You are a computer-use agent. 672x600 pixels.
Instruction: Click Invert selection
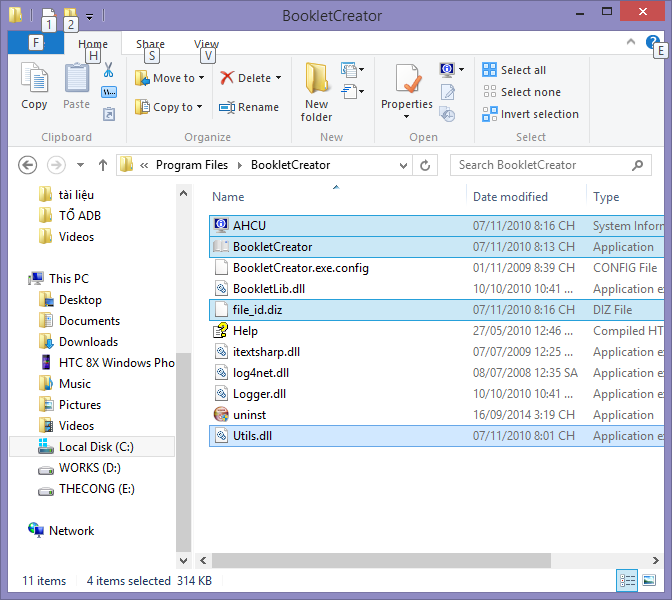pos(531,114)
